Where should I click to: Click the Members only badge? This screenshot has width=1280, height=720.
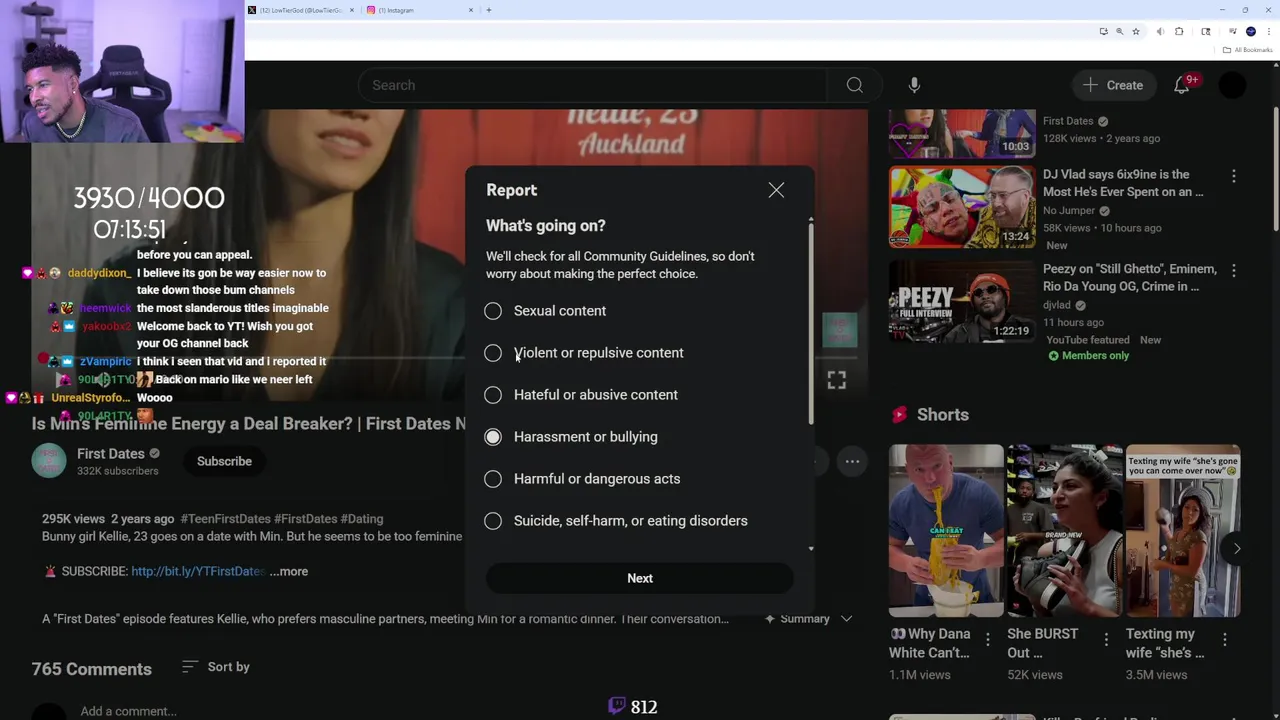click(x=1089, y=356)
